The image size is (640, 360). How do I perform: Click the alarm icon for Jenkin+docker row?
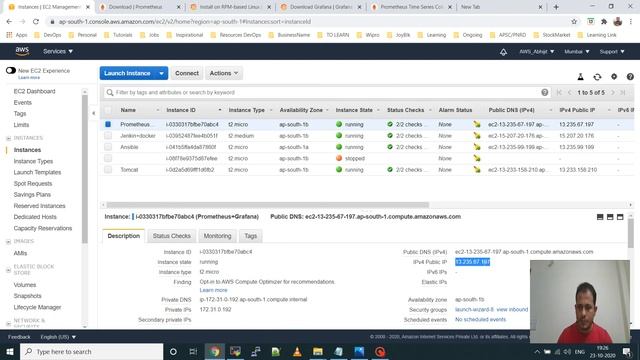[477, 136]
